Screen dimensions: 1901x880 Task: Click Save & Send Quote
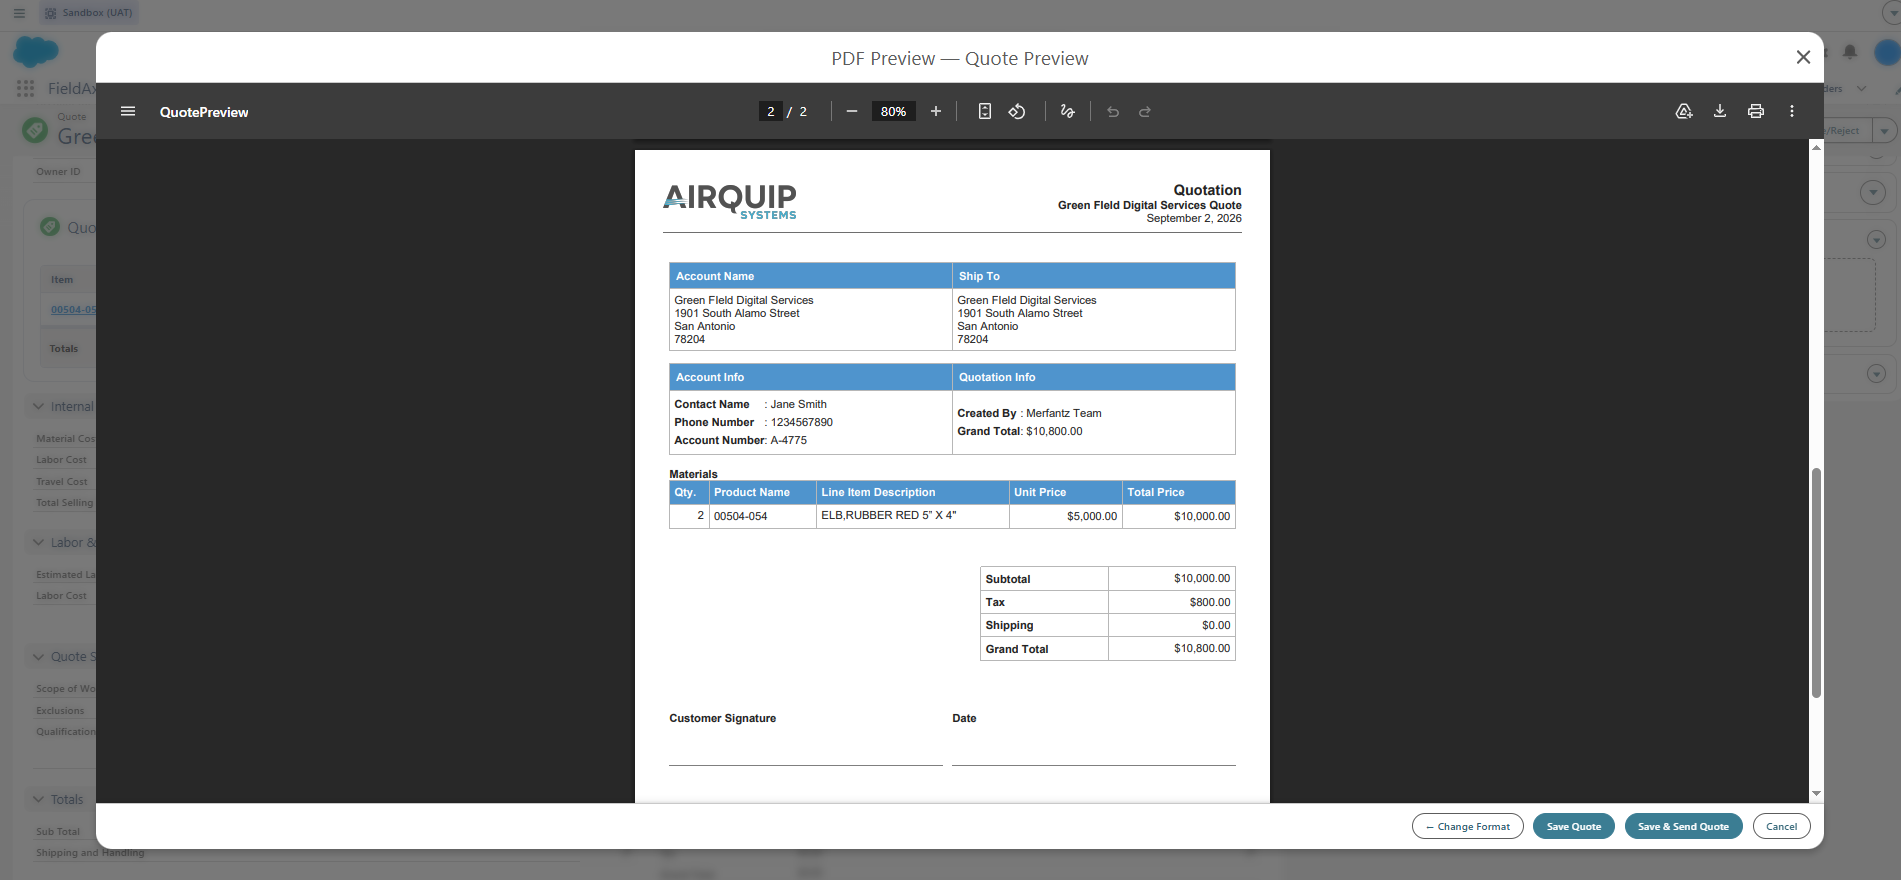coord(1684,826)
